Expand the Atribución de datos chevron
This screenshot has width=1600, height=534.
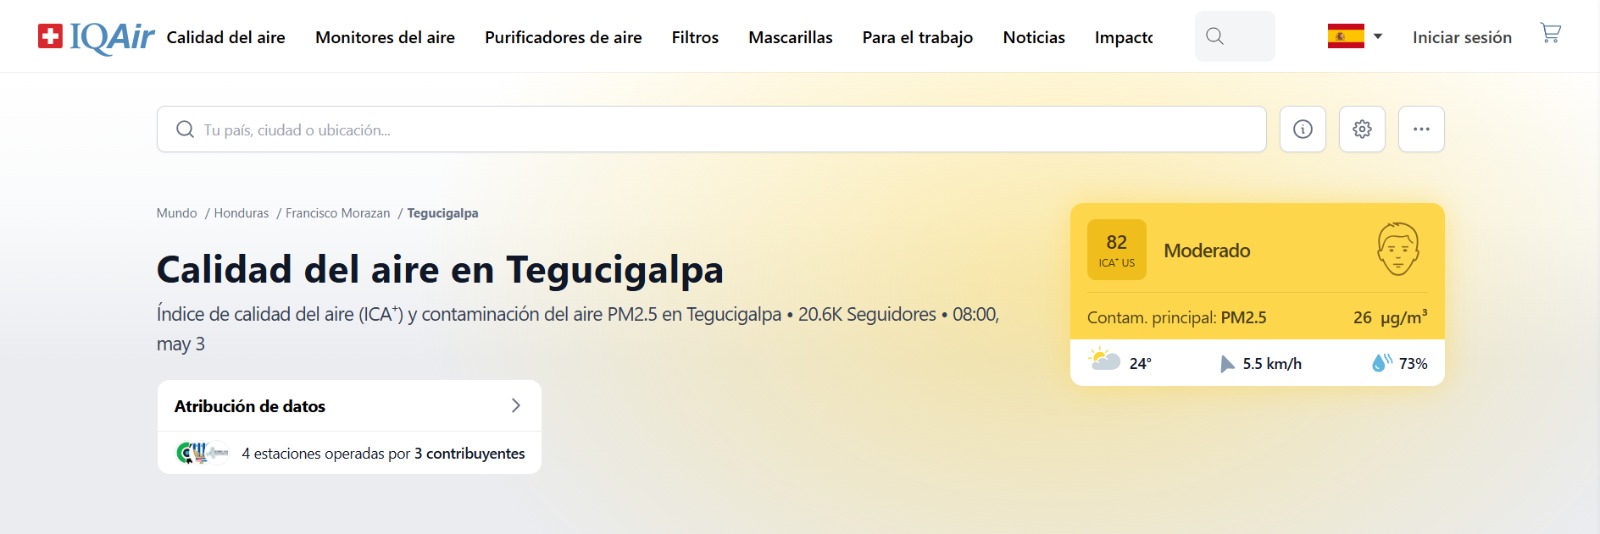click(x=516, y=405)
